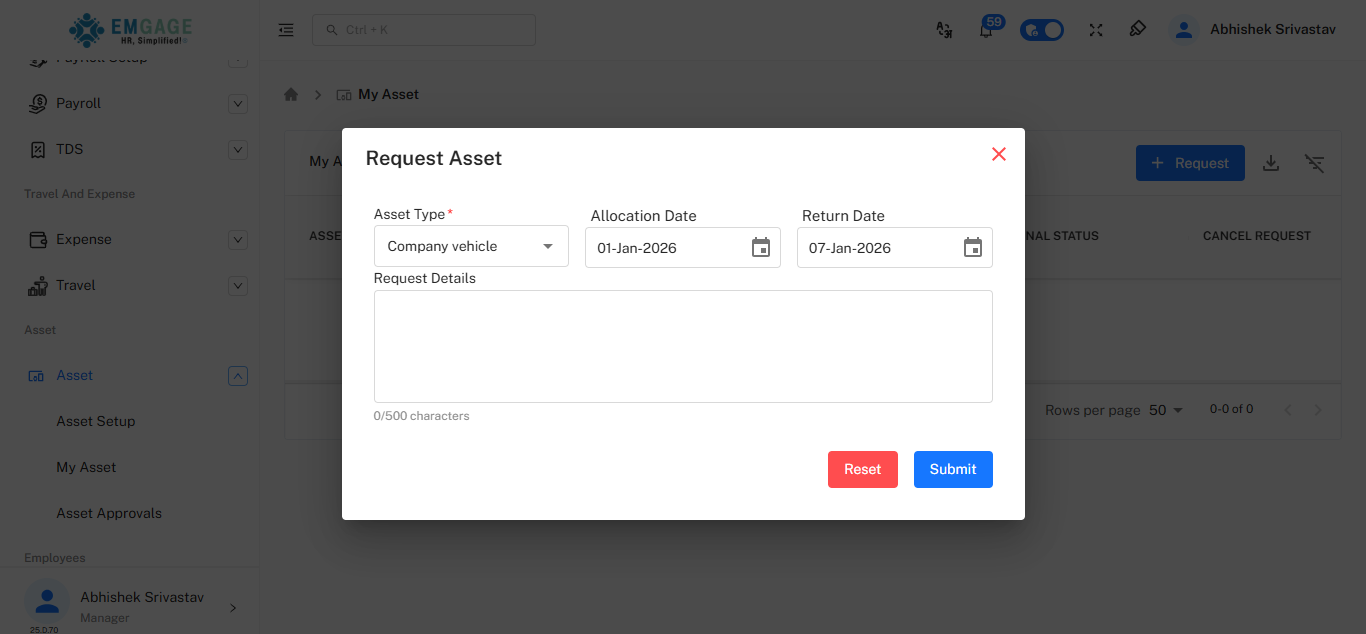Clear table filters using the filter-off icon
The image size is (1366, 634).
point(1314,162)
